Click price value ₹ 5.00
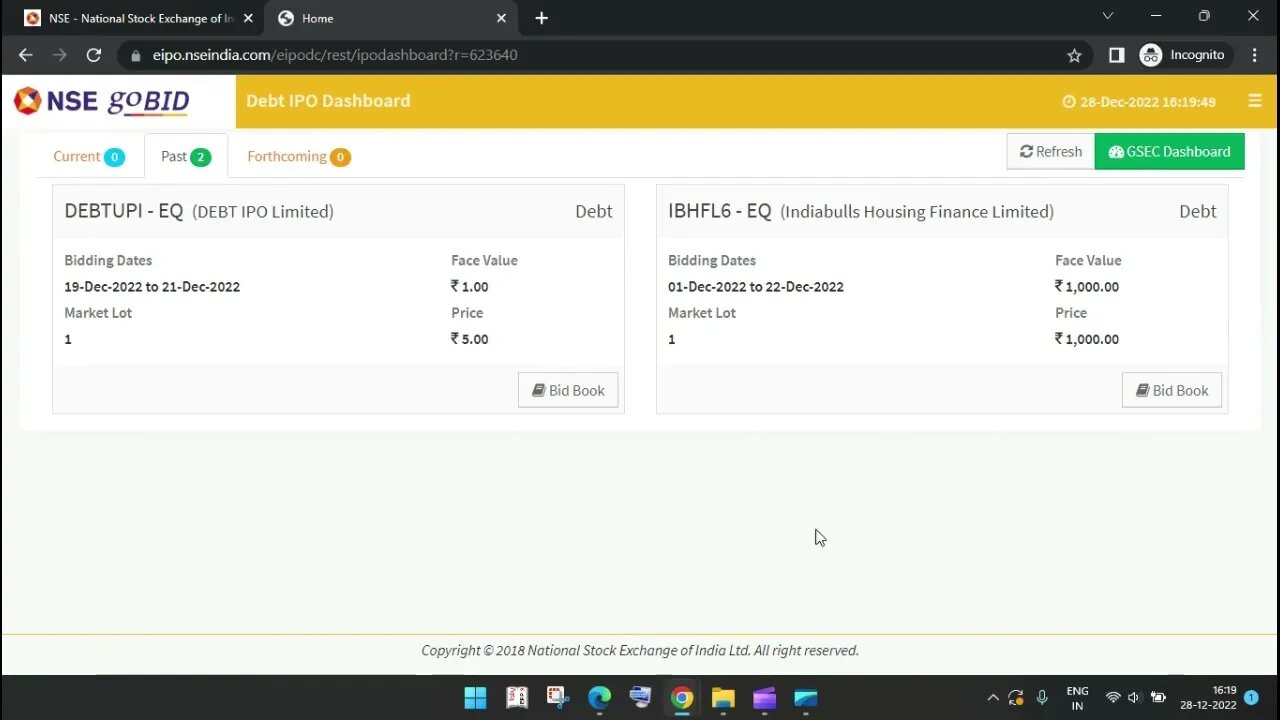This screenshot has height=720, width=1280. coord(470,339)
